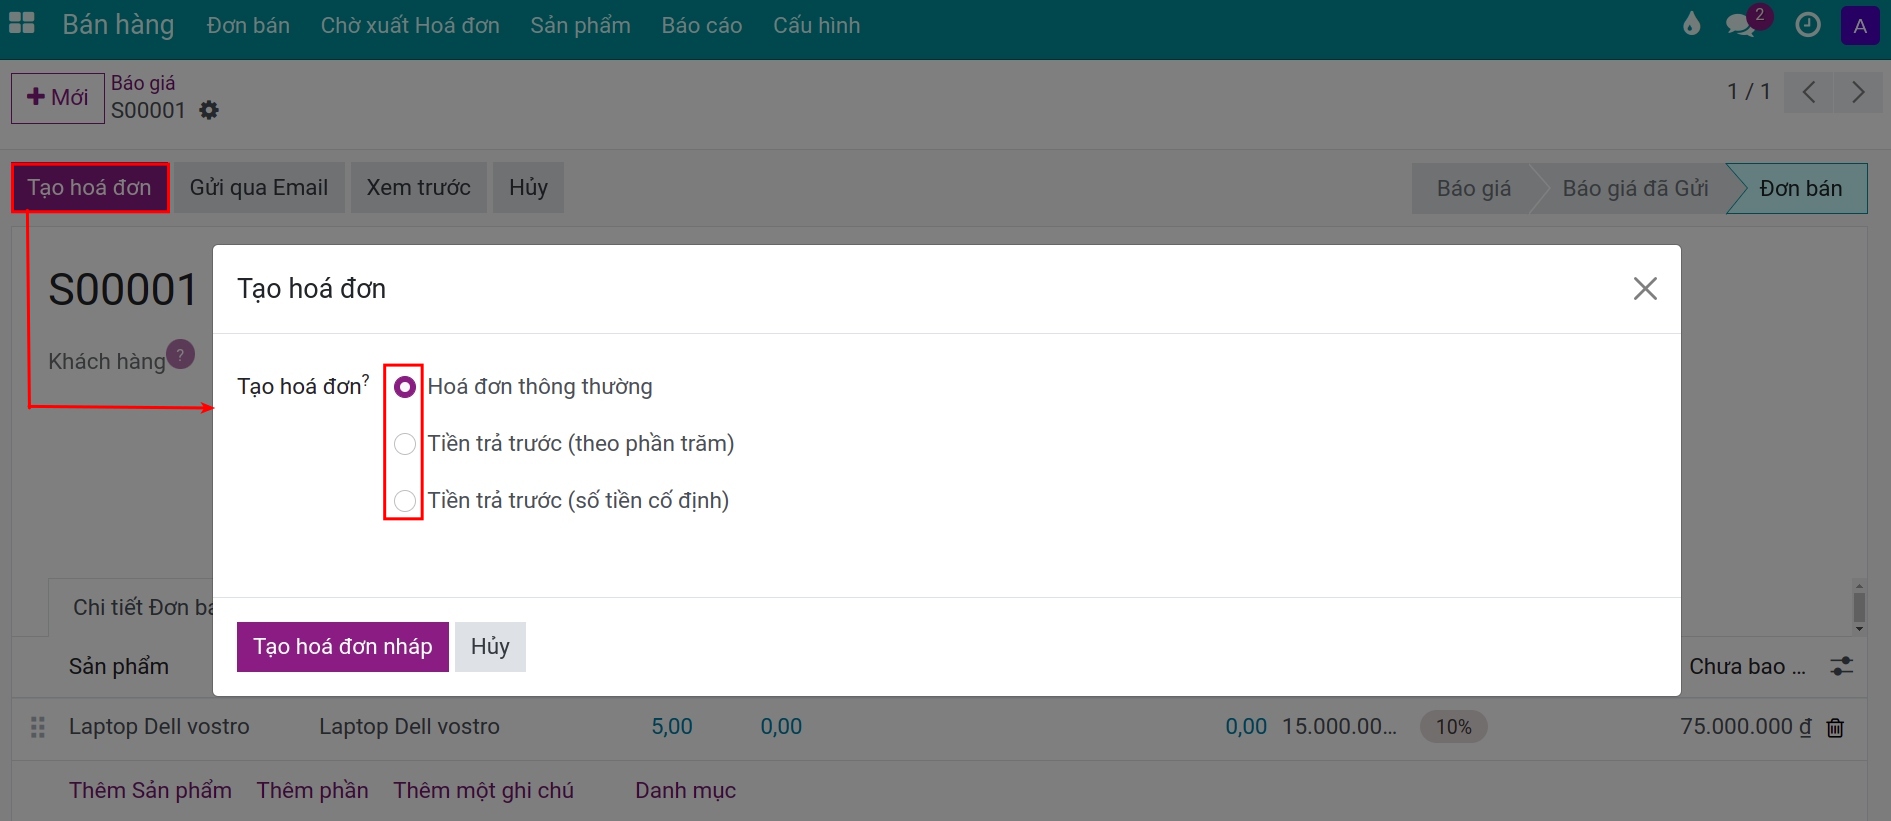Click the Xem trước button
Image resolution: width=1891 pixels, height=821 pixels.
coord(419,188)
